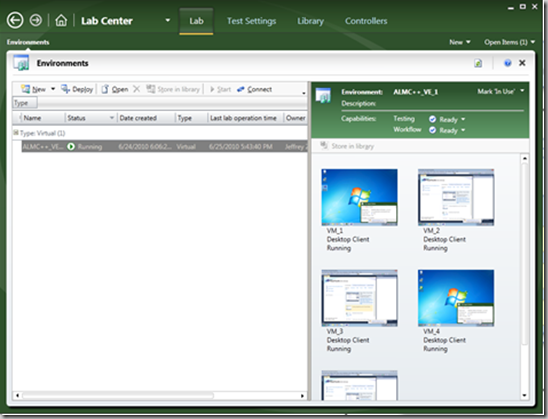Click the Connect toolbar button

(x=254, y=89)
